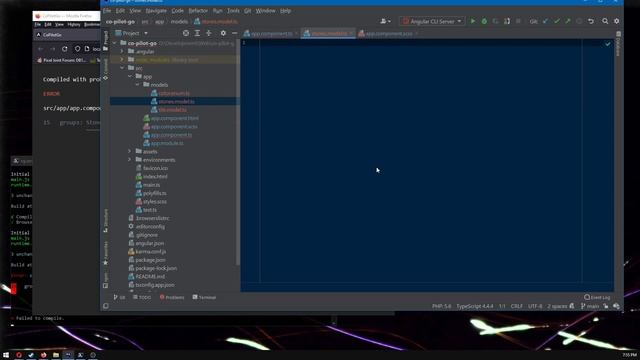Click the main git branch widget

[x=590, y=306]
